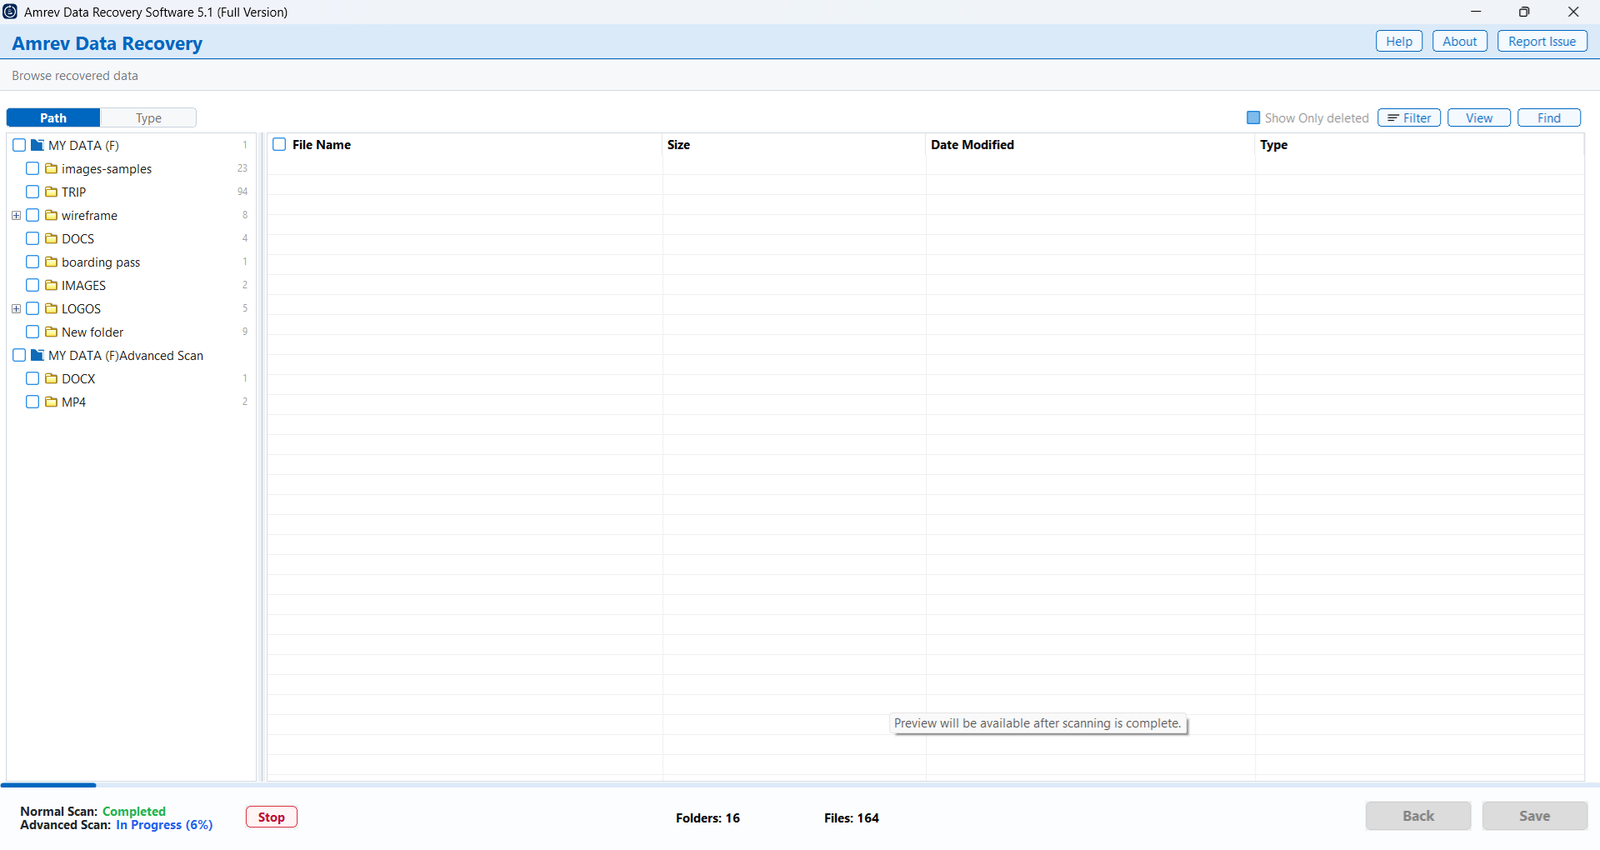This screenshot has height=850, width=1600.
Task: Sort by File Name column header
Action: (x=321, y=145)
